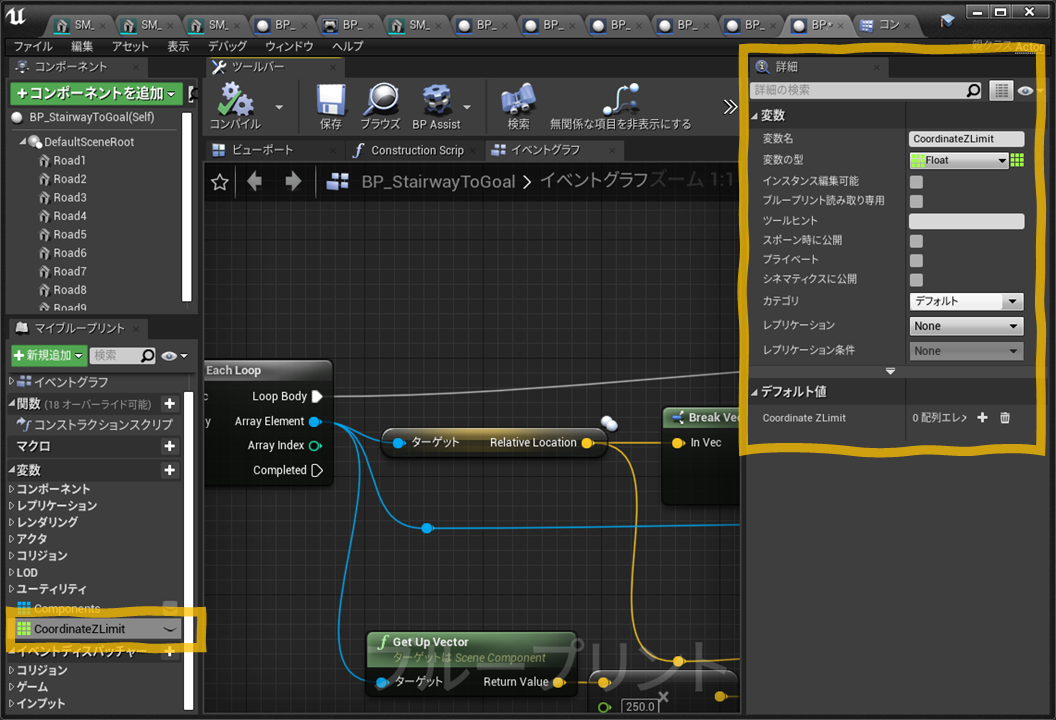
Task: Add an element to Coordinate ZLimit array
Action: click(983, 418)
